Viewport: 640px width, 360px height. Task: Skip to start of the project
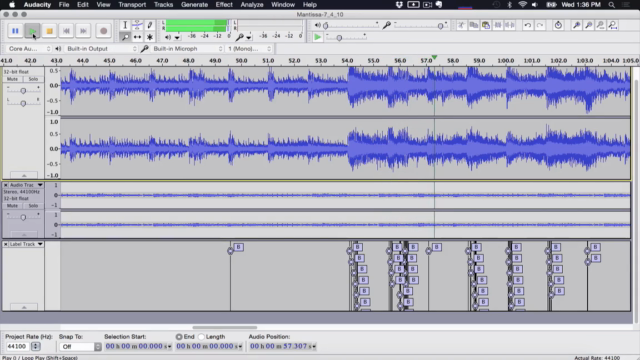click(x=67, y=31)
